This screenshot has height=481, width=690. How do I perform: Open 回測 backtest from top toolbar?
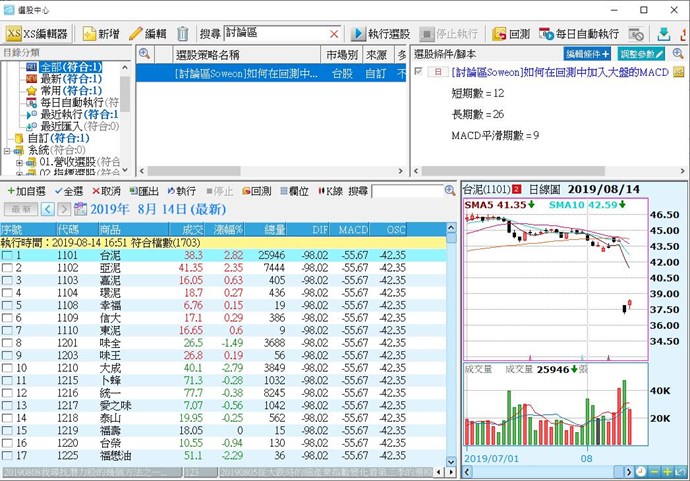tap(511, 33)
